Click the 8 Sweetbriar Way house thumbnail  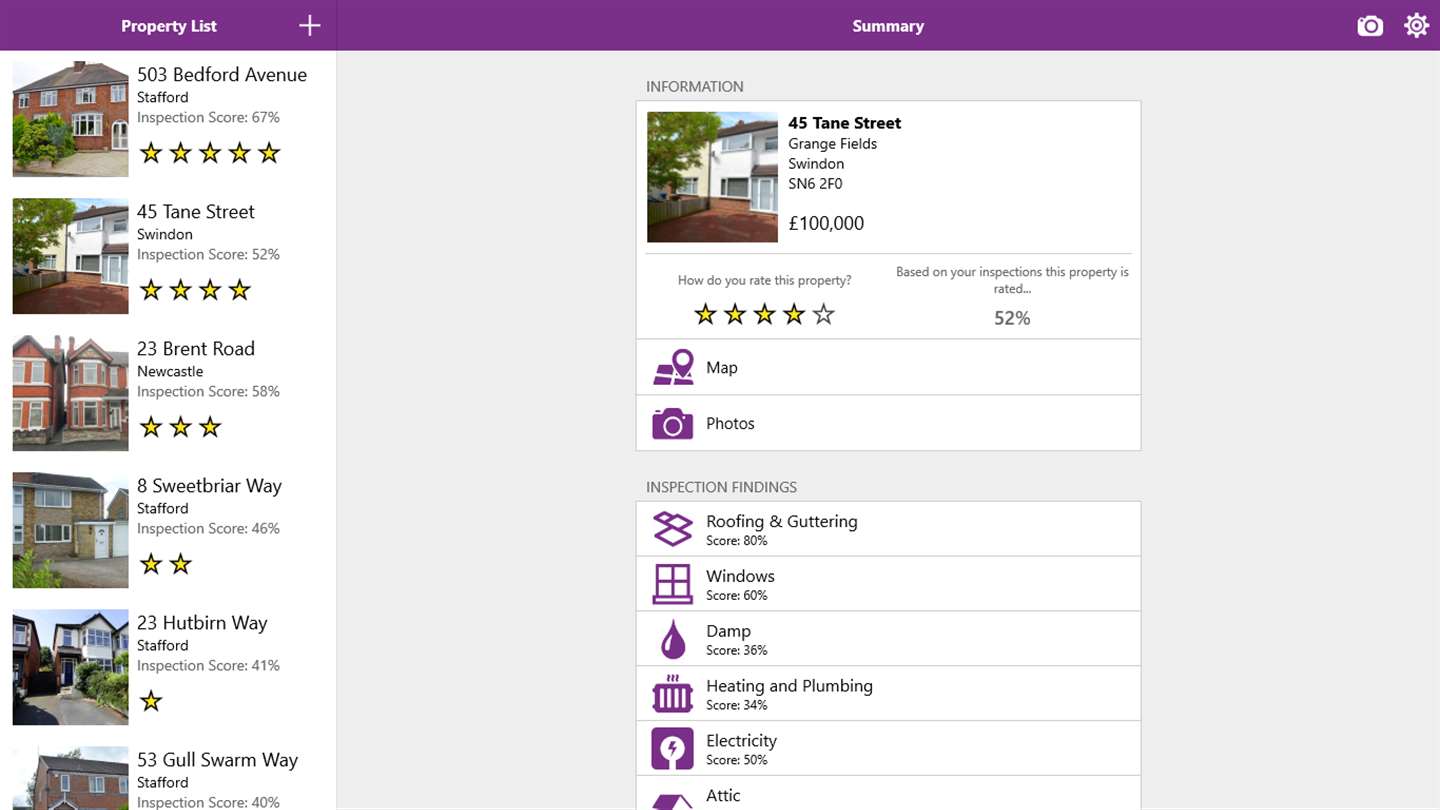(x=70, y=530)
